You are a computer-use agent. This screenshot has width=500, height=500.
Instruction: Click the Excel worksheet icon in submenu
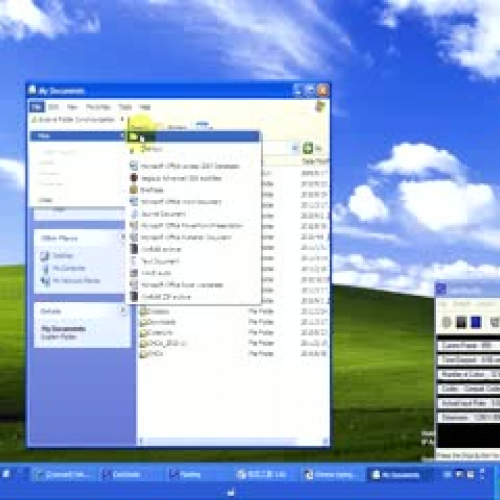click(x=134, y=285)
